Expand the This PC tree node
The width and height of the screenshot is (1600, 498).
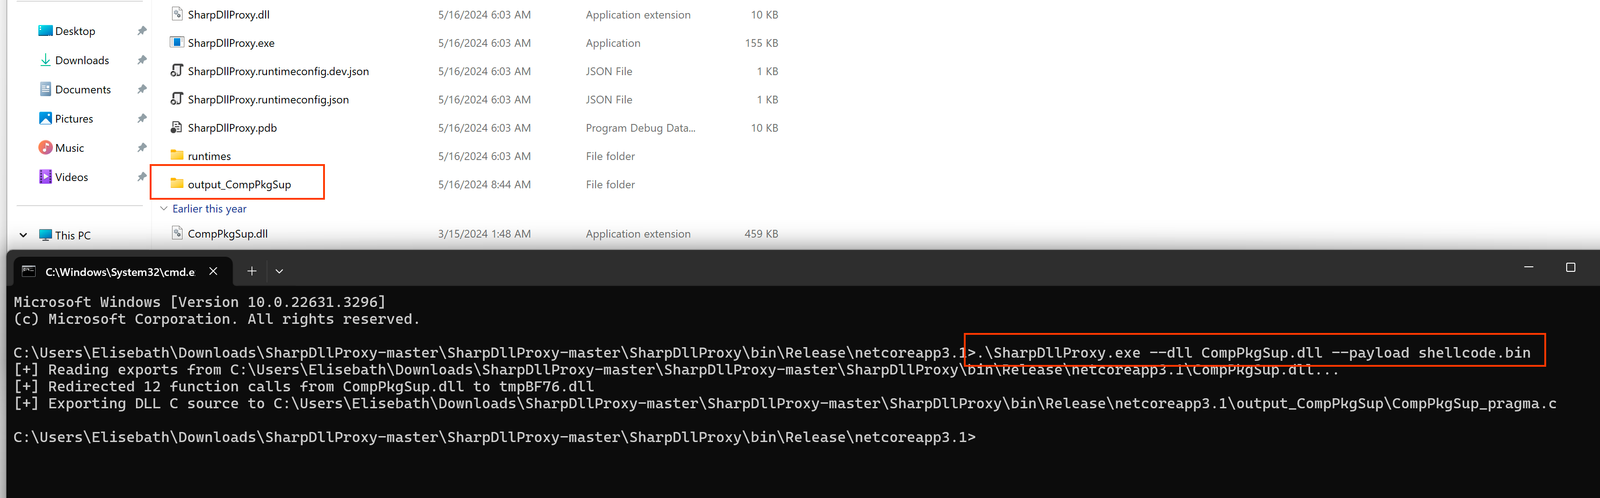23,236
